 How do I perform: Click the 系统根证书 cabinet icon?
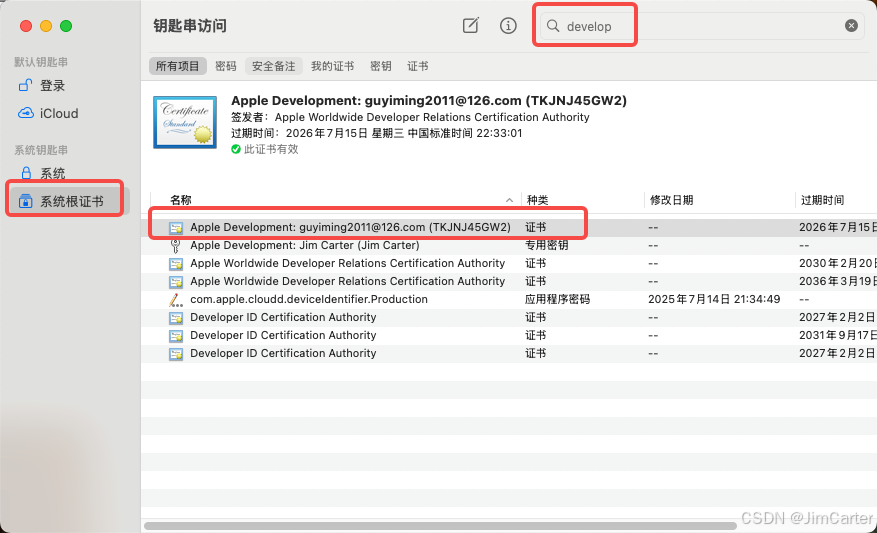tap(26, 201)
